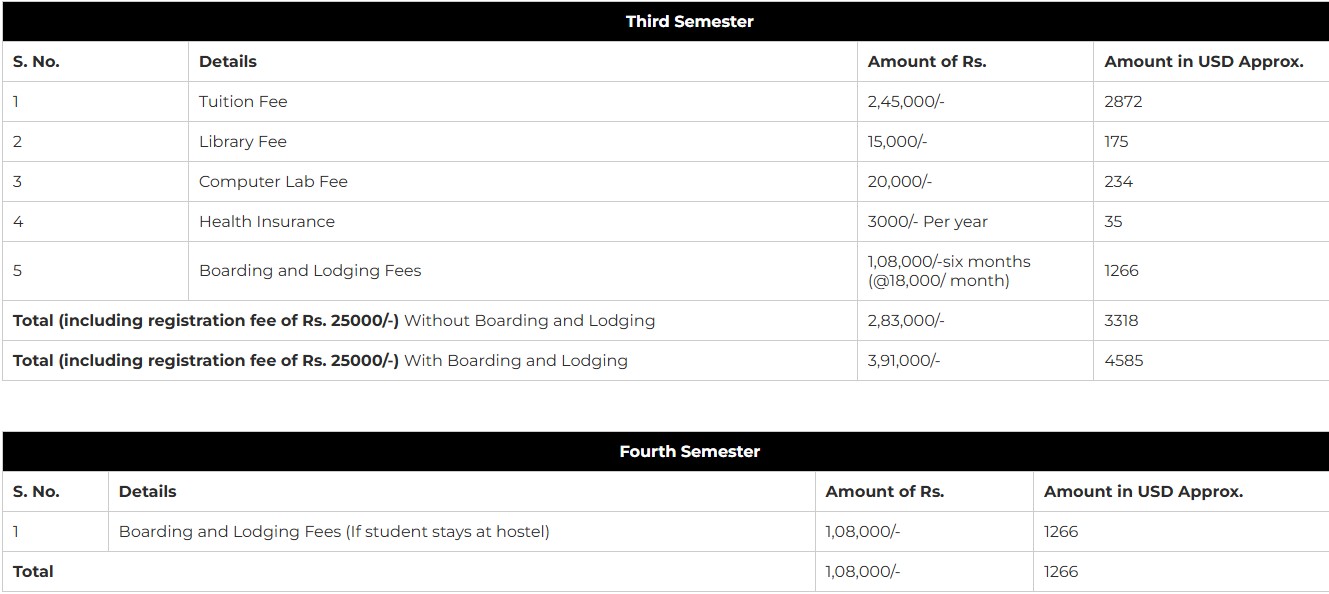Viewport: 1329px width, 594px height.
Task: Click the Library Fee row label
Action: 243,141
